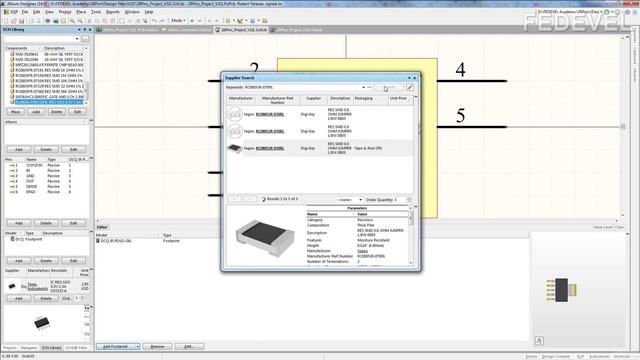640x360 pixels.
Task: Click the open document folder toolbar icon
Action: point(13,21)
